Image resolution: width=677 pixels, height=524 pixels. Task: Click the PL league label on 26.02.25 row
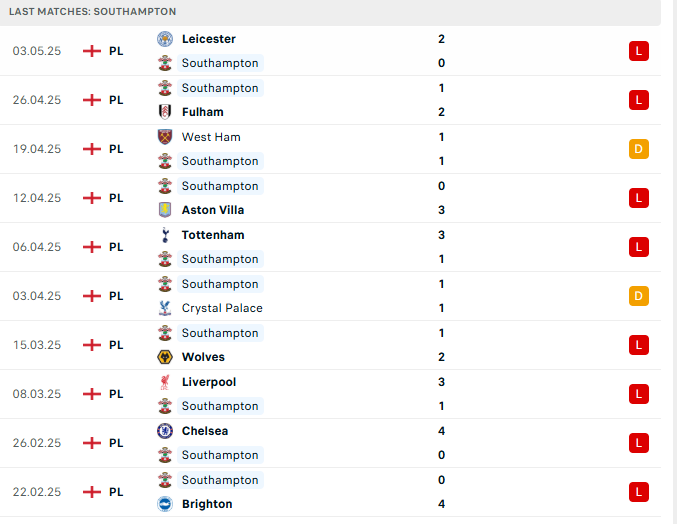[x=116, y=443]
